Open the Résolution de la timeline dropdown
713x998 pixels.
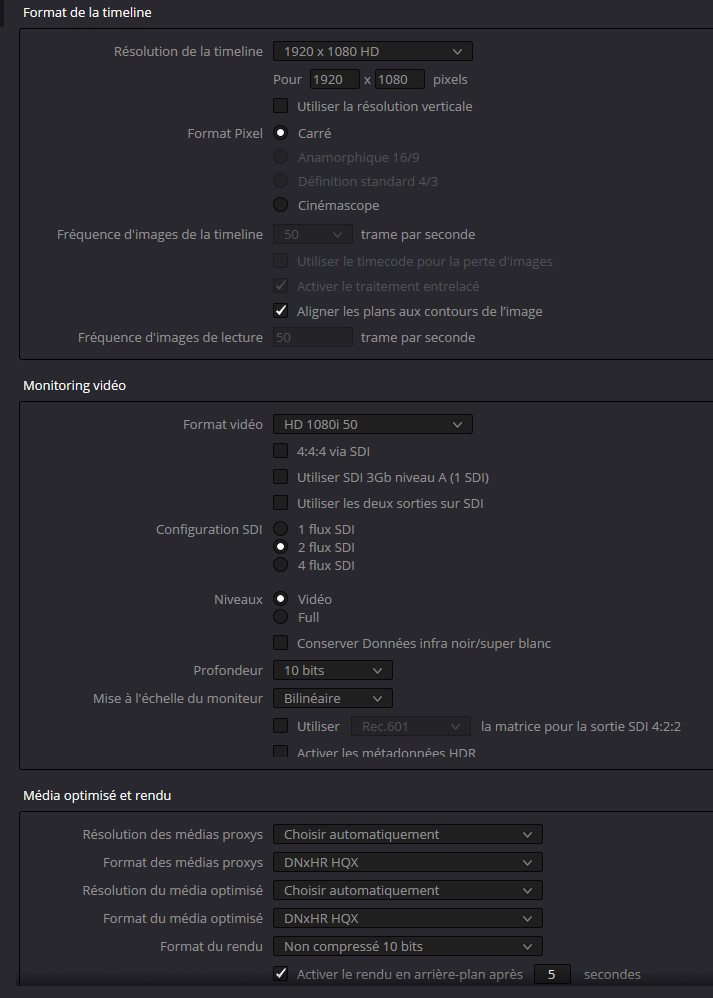(x=372, y=52)
